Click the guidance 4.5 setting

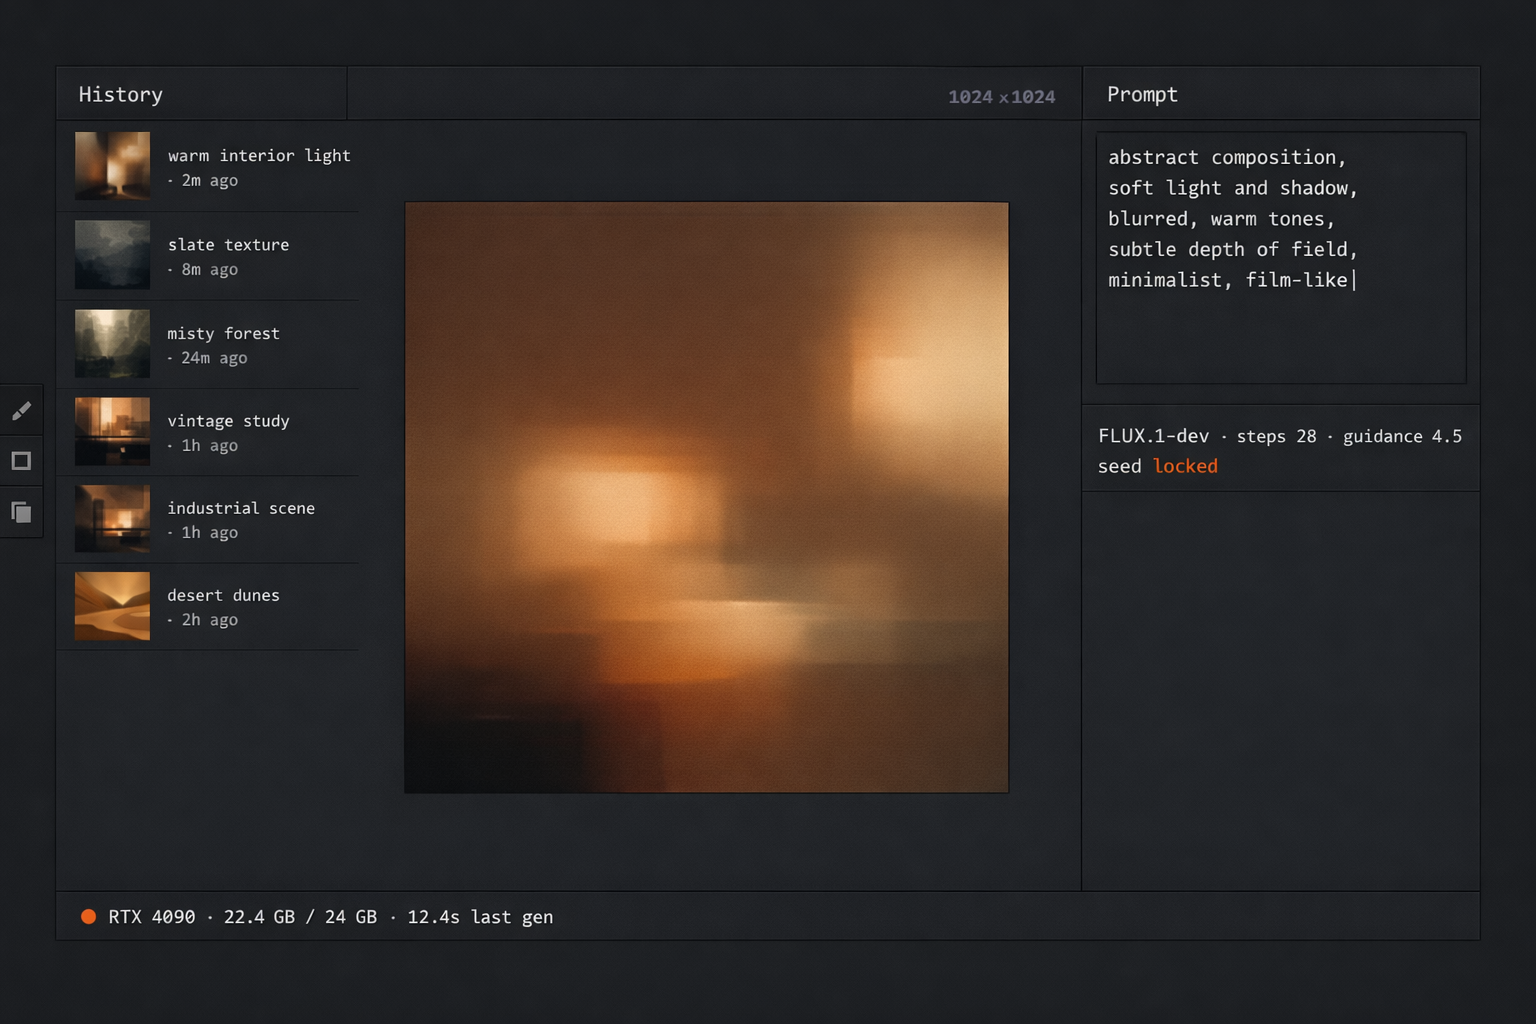[1402, 436]
